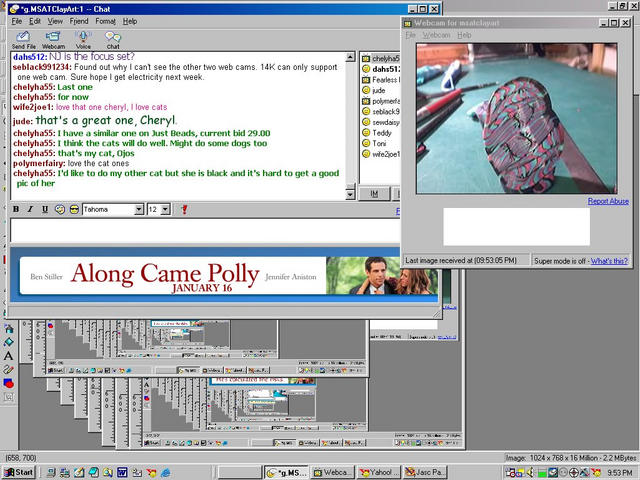Toggle italic text formatting
The height and width of the screenshot is (480, 640).
[30, 209]
